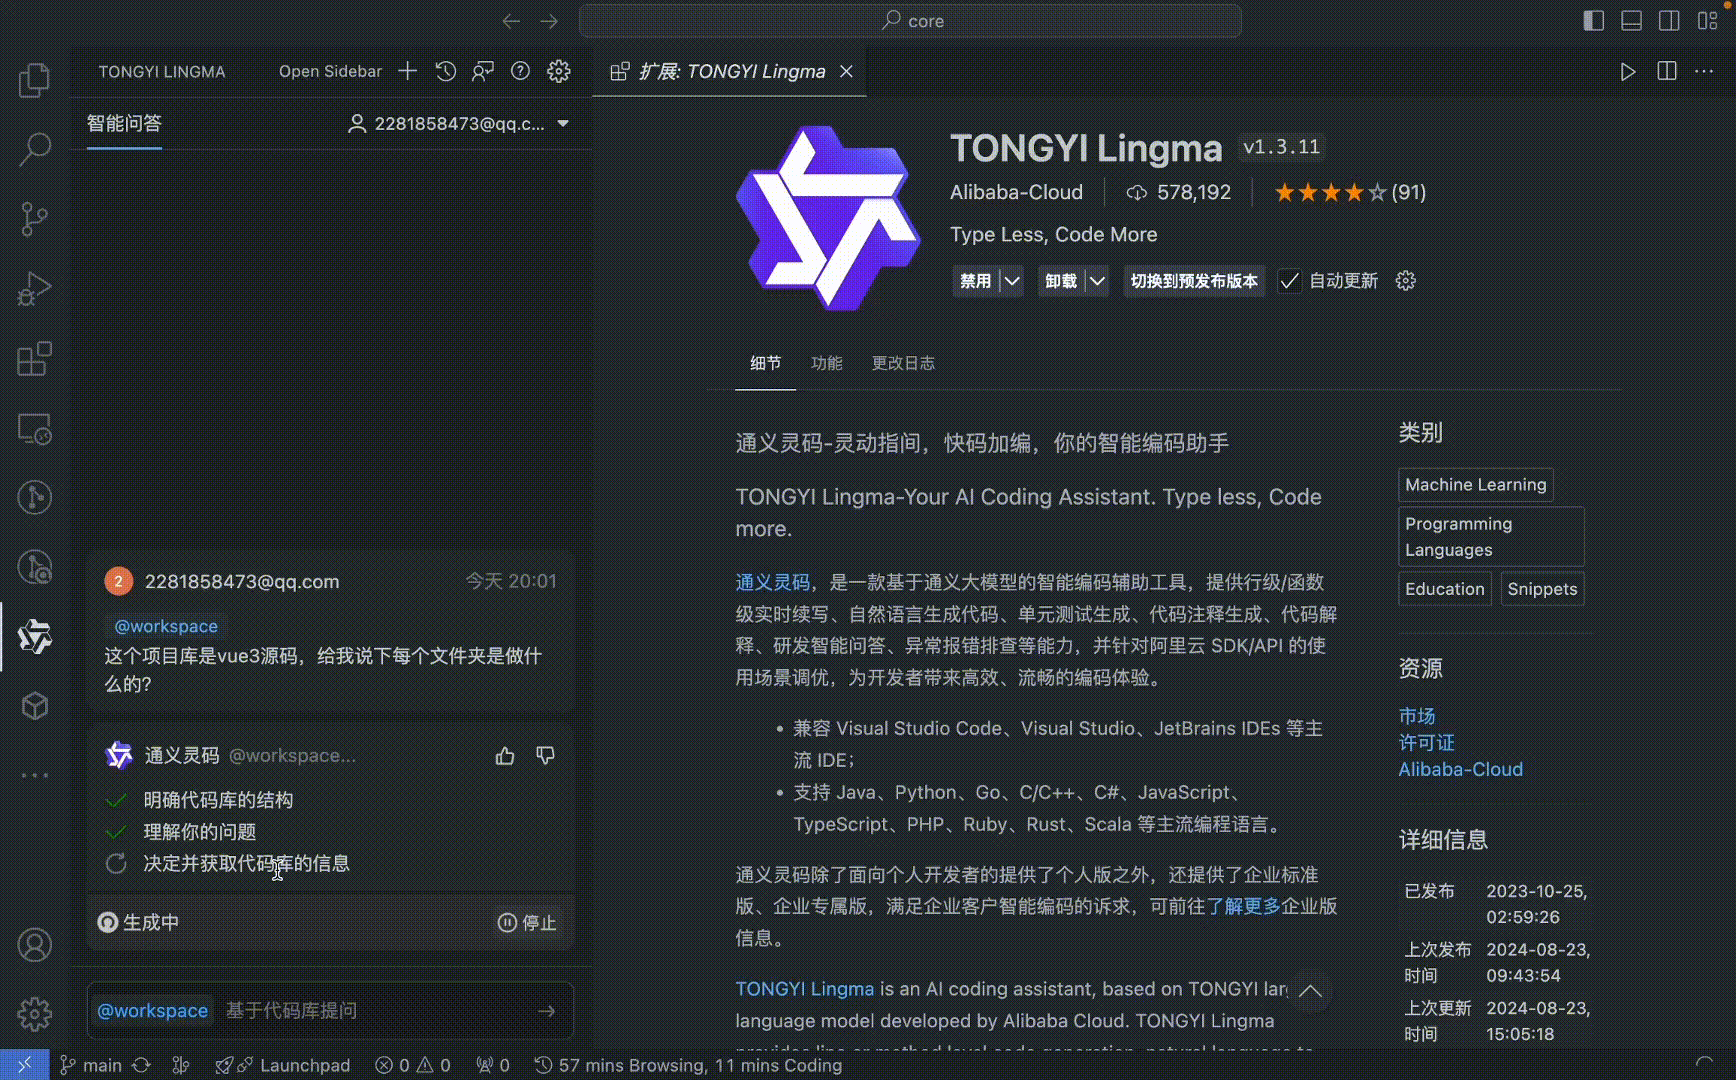Open the Explorer view in activity bar
The height and width of the screenshot is (1080, 1736).
(x=35, y=80)
